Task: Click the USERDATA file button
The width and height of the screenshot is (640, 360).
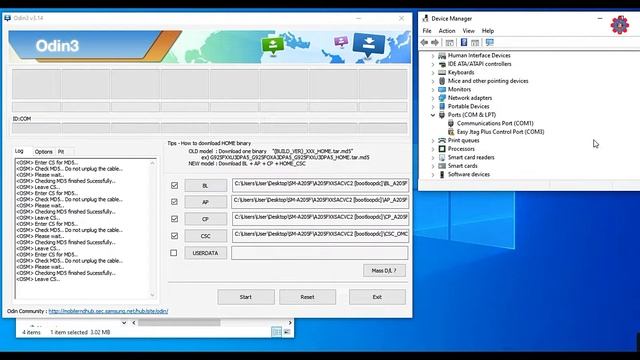Action: 205,253
